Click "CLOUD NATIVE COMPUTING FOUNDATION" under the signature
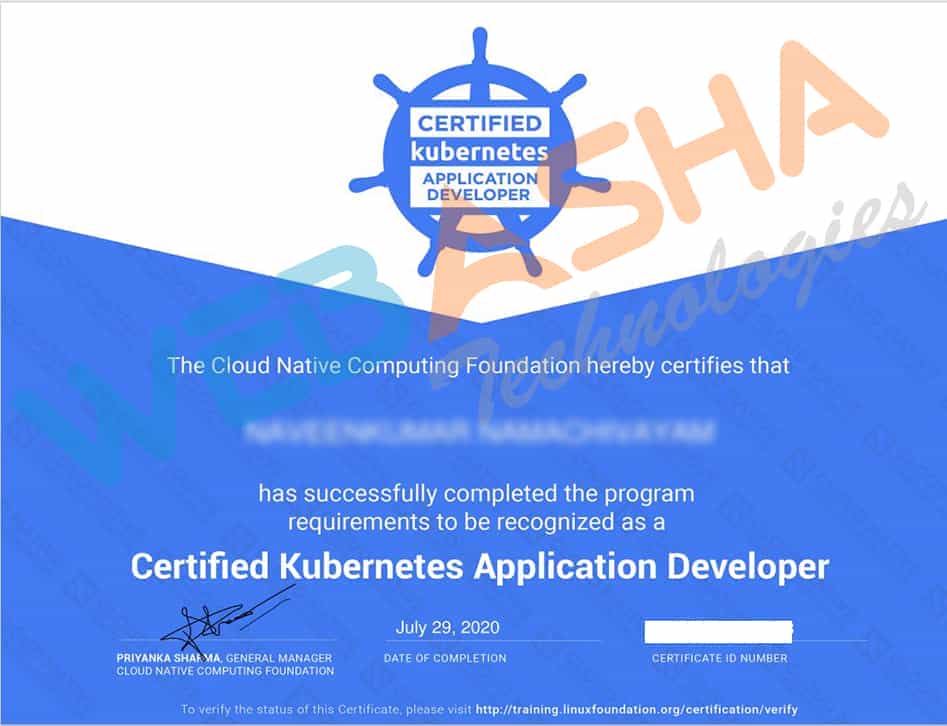Screen dimensions: 947x726 pyautogui.click(x=225, y=671)
